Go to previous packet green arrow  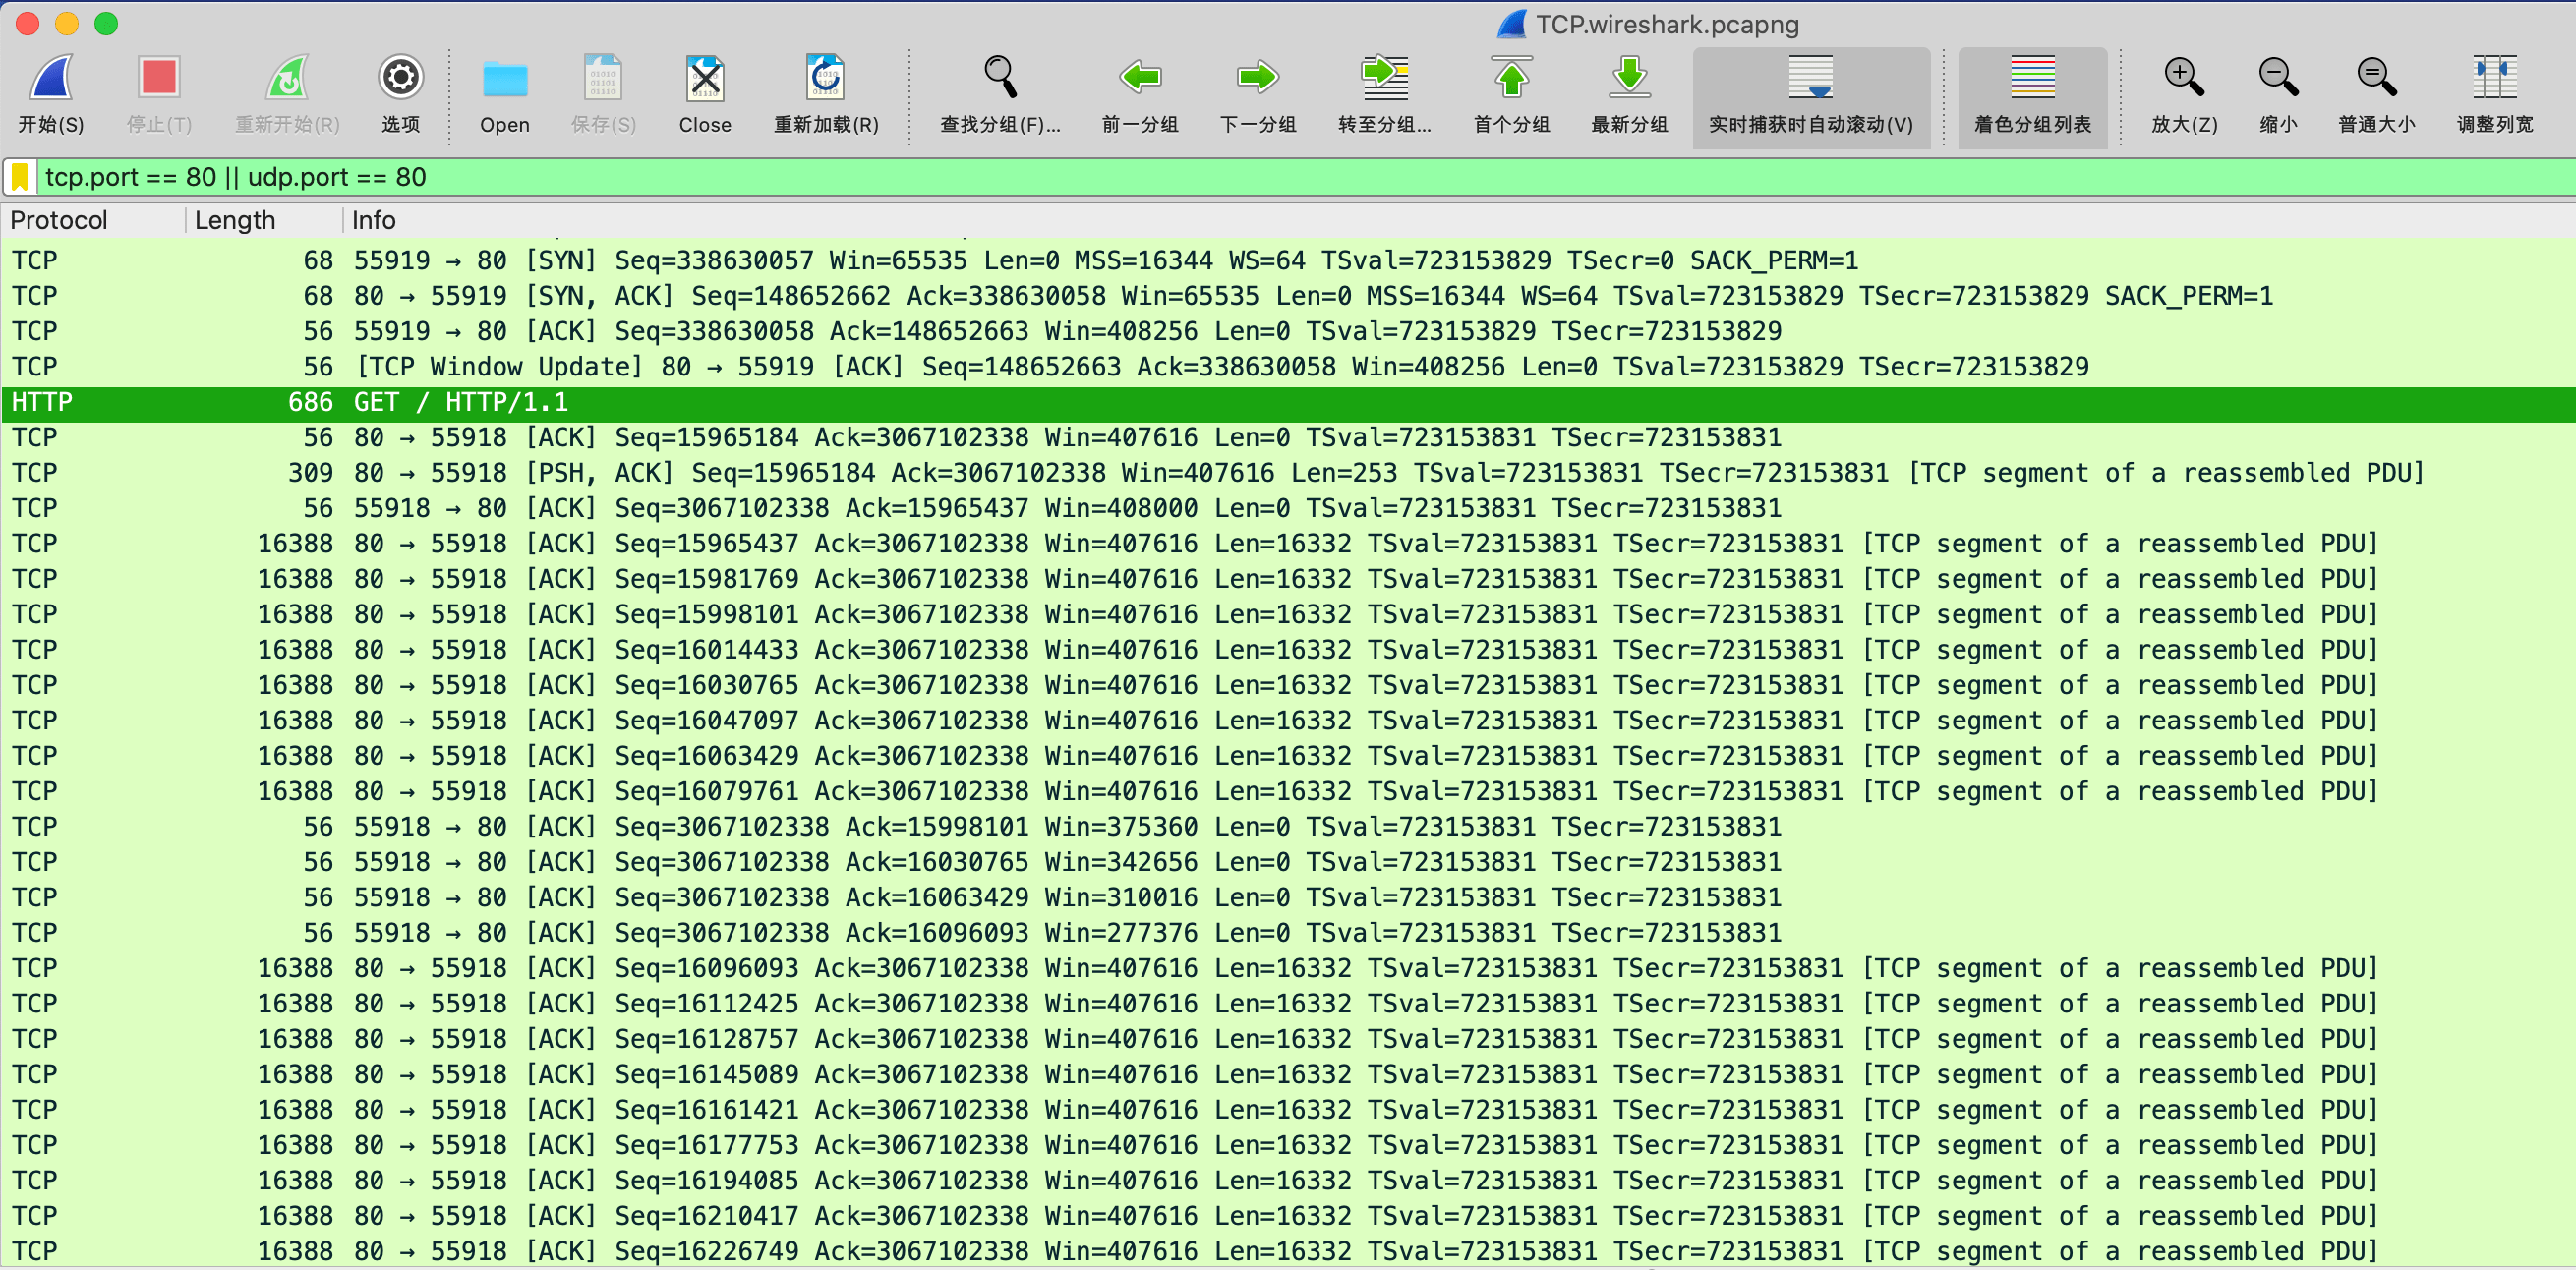[x=1140, y=78]
